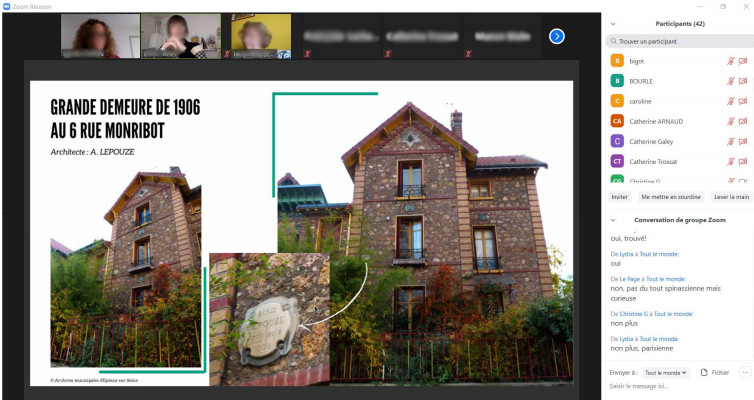Click the Fichier file icon in chat
This screenshot has width=754, height=400.
pyautogui.click(x=704, y=373)
